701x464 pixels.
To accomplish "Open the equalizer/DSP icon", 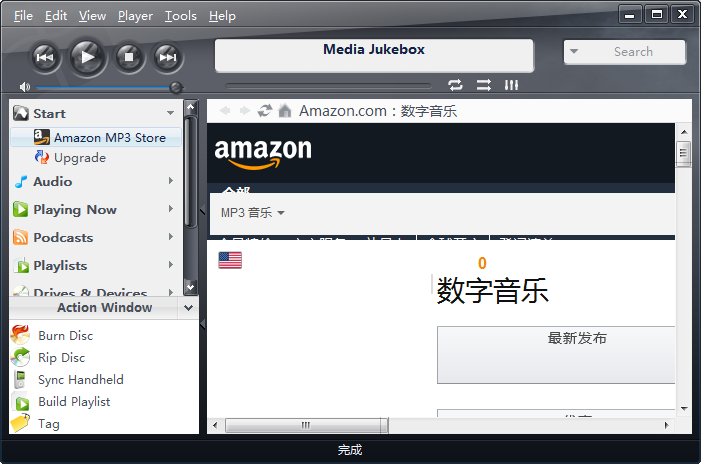I will pyautogui.click(x=511, y=85).
